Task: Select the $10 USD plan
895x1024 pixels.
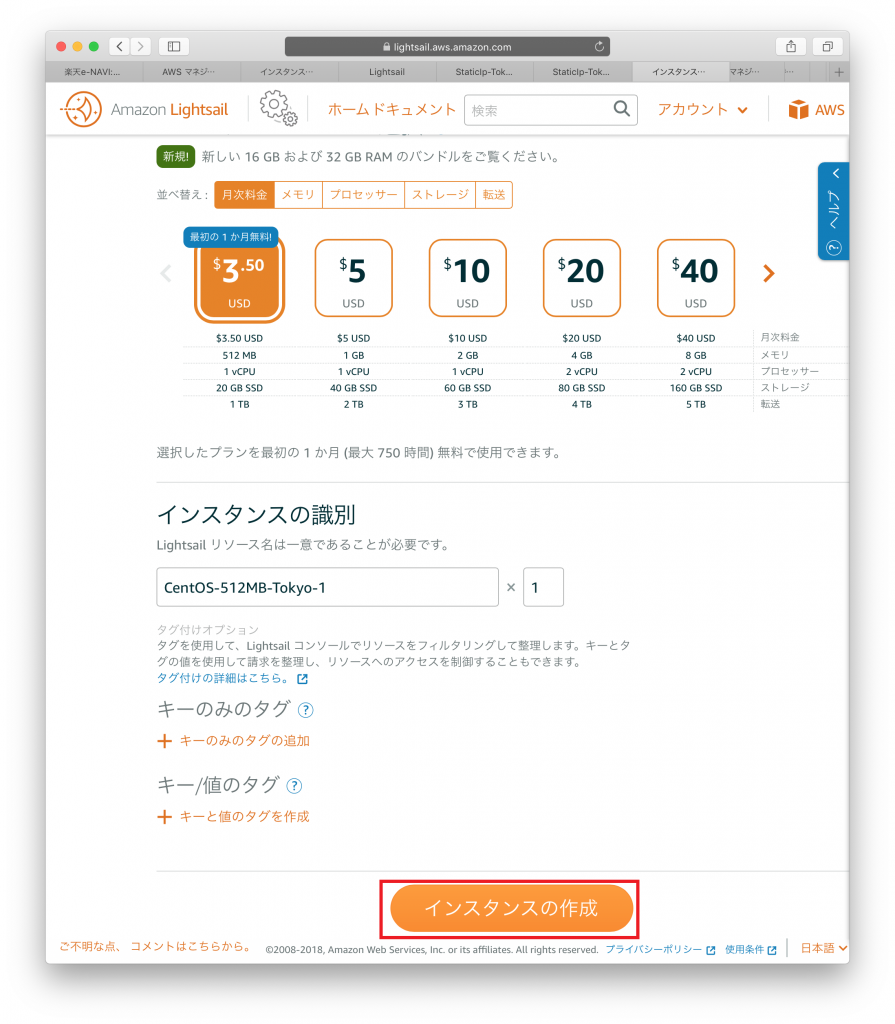Action: (x=468, y=278)
